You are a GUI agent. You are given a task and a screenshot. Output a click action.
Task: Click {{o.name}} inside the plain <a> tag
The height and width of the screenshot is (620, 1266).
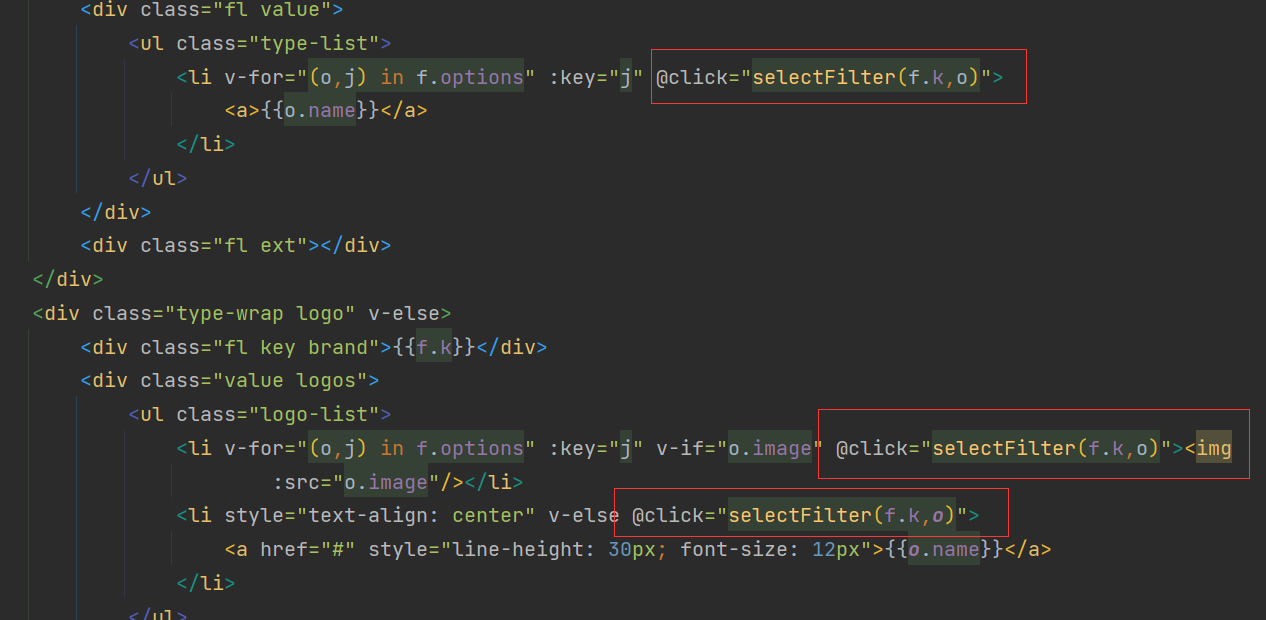320,111
